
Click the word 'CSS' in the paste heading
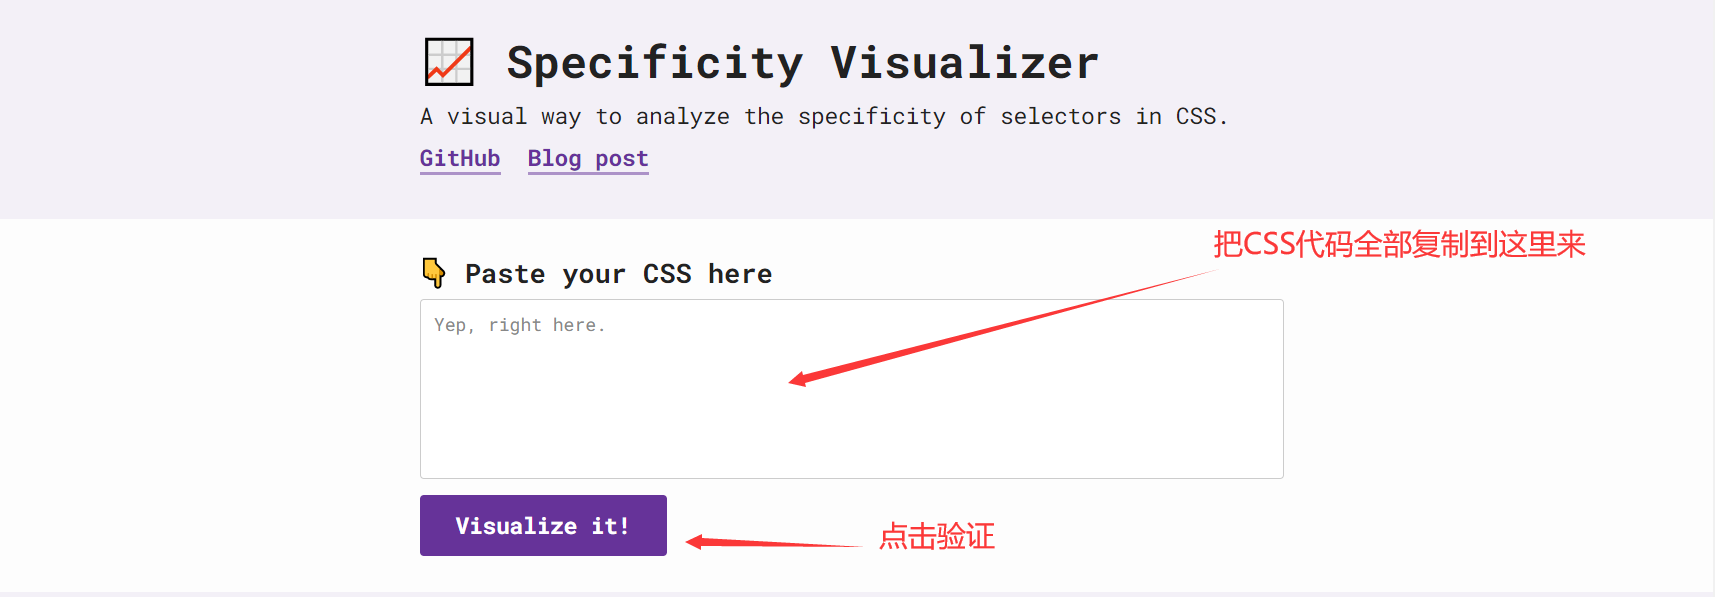pos(667,274)
